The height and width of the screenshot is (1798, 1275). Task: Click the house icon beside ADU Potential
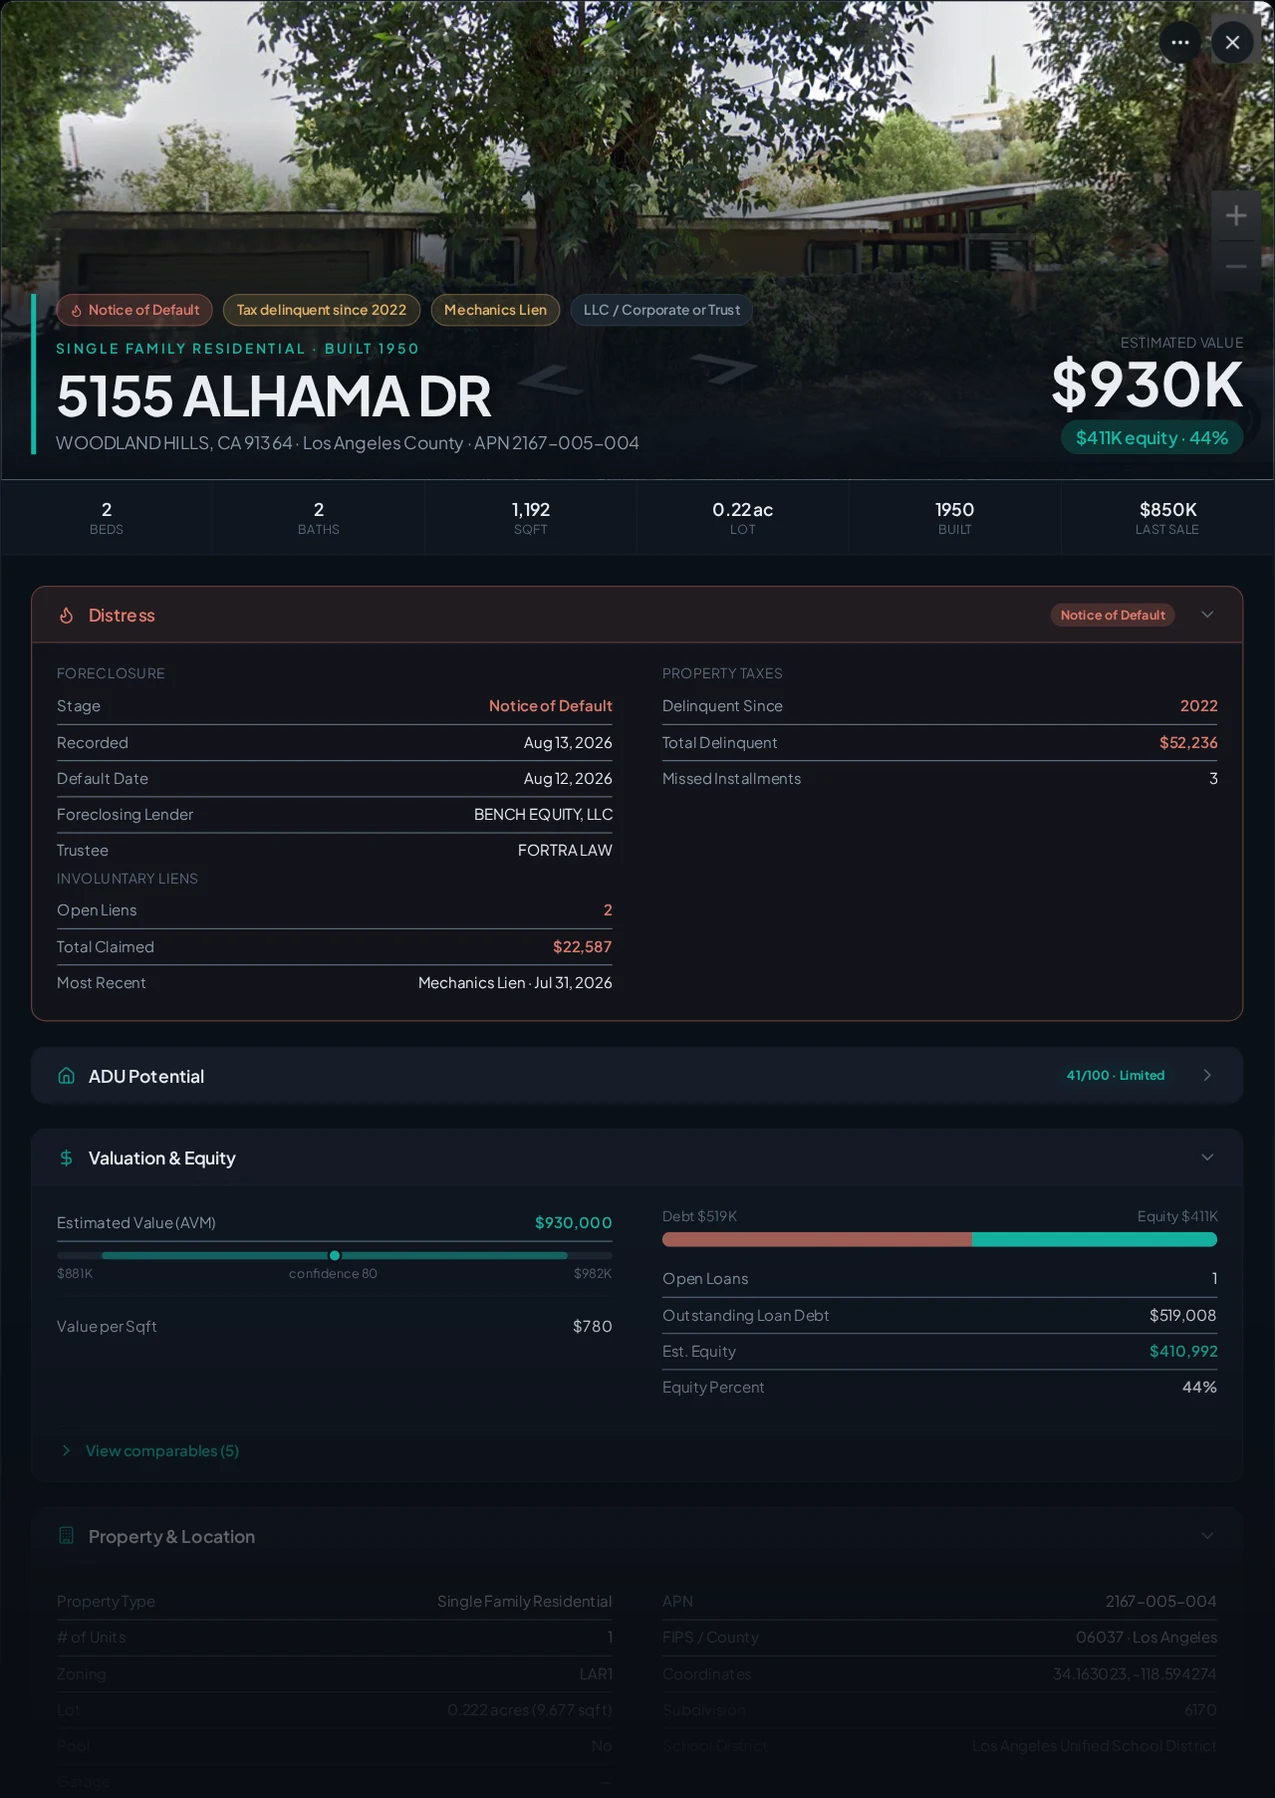(x=66, y=1076)
